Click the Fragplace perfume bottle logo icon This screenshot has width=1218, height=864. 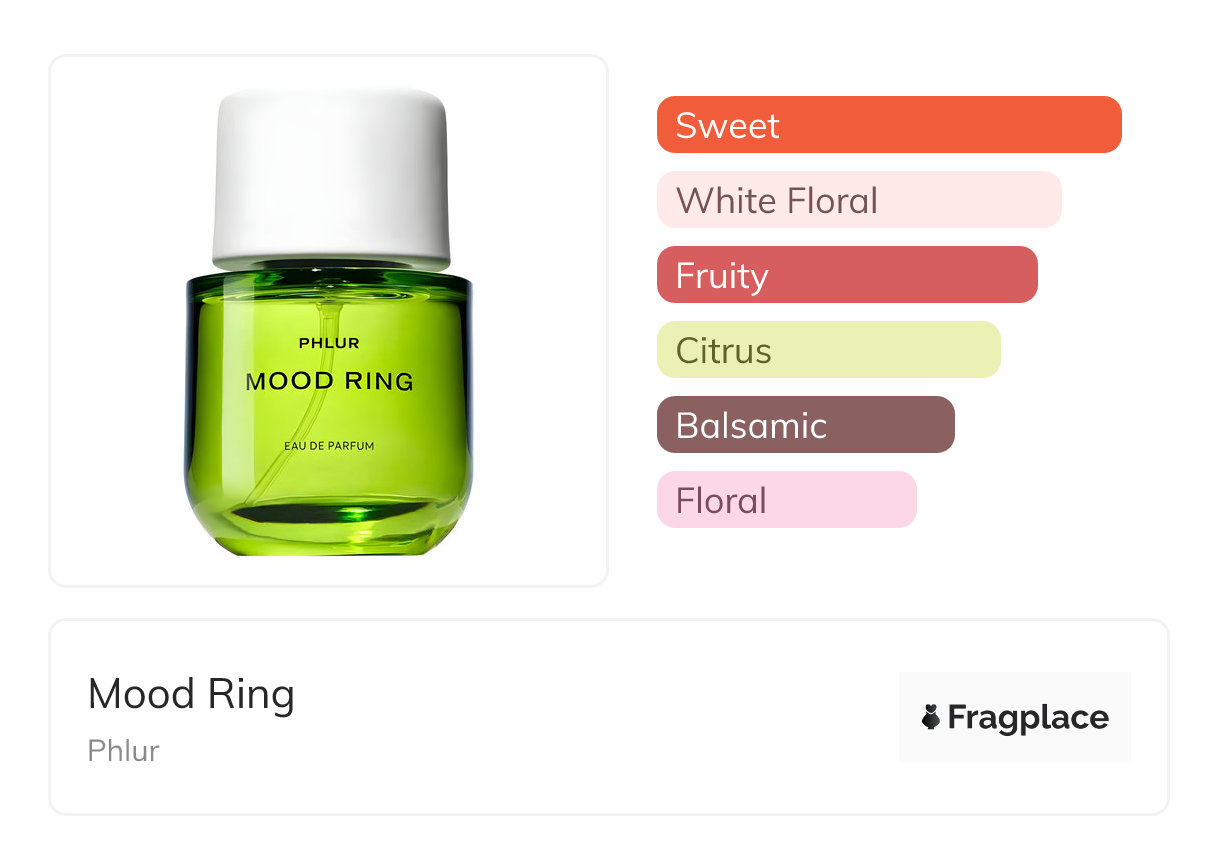pos(931,717)
